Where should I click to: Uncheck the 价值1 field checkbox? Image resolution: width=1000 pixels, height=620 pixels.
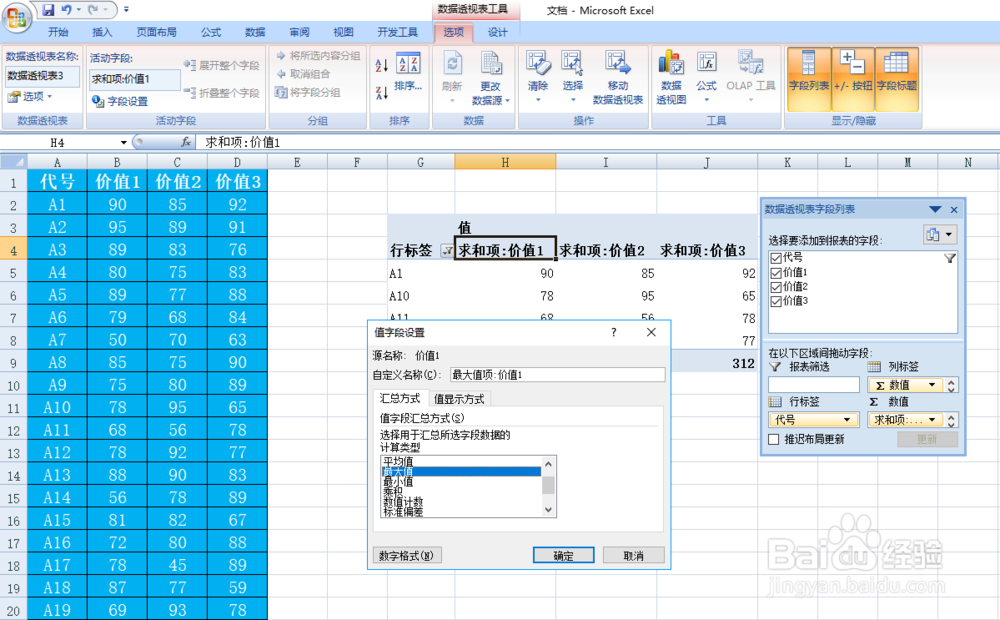(776, 272)
